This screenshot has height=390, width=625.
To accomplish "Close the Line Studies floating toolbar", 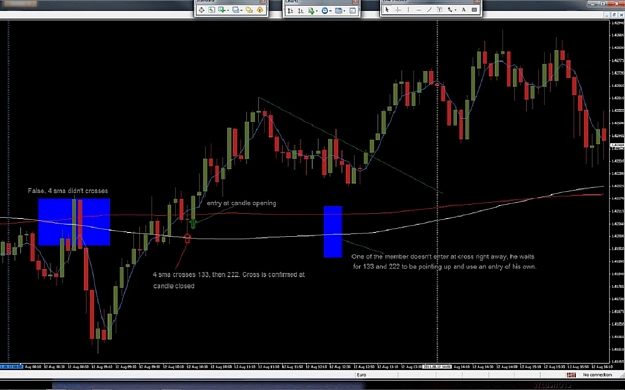I will click(x=476, y=2).
